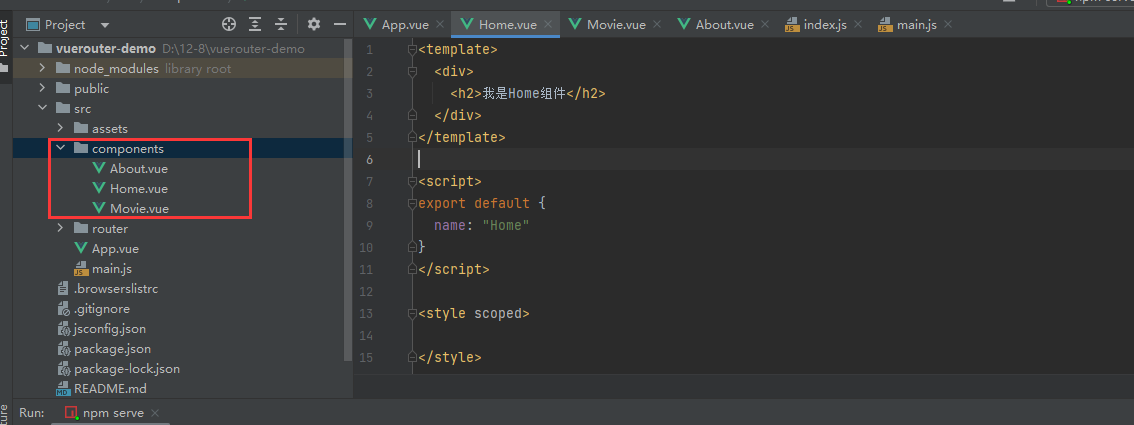This screenshot has width=1134, height=425.
Task: Close the index.js editor tab
Action: [x=858, y=25]
